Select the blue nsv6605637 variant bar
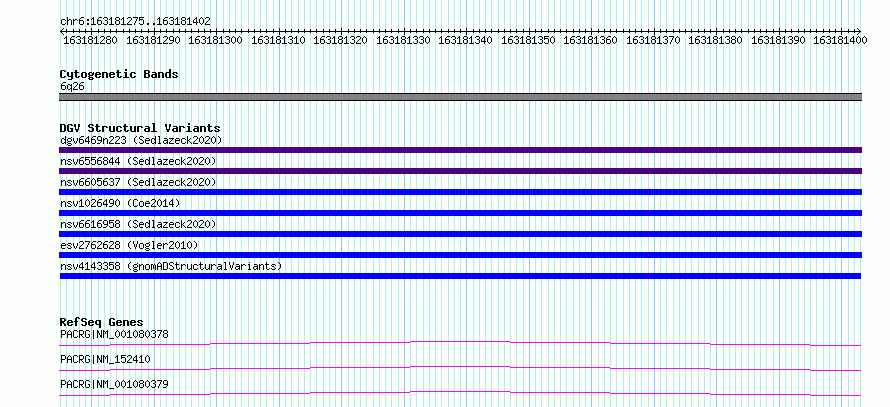The image size is (890, 407). pos(460,192)
